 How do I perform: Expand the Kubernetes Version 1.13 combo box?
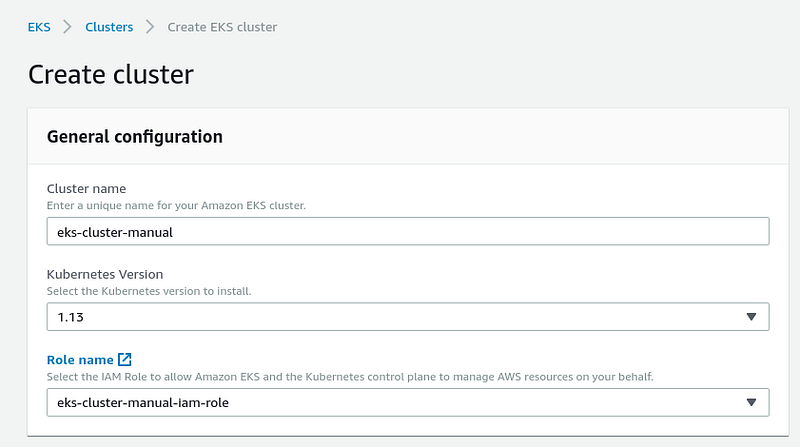click(x=408, y=317)
